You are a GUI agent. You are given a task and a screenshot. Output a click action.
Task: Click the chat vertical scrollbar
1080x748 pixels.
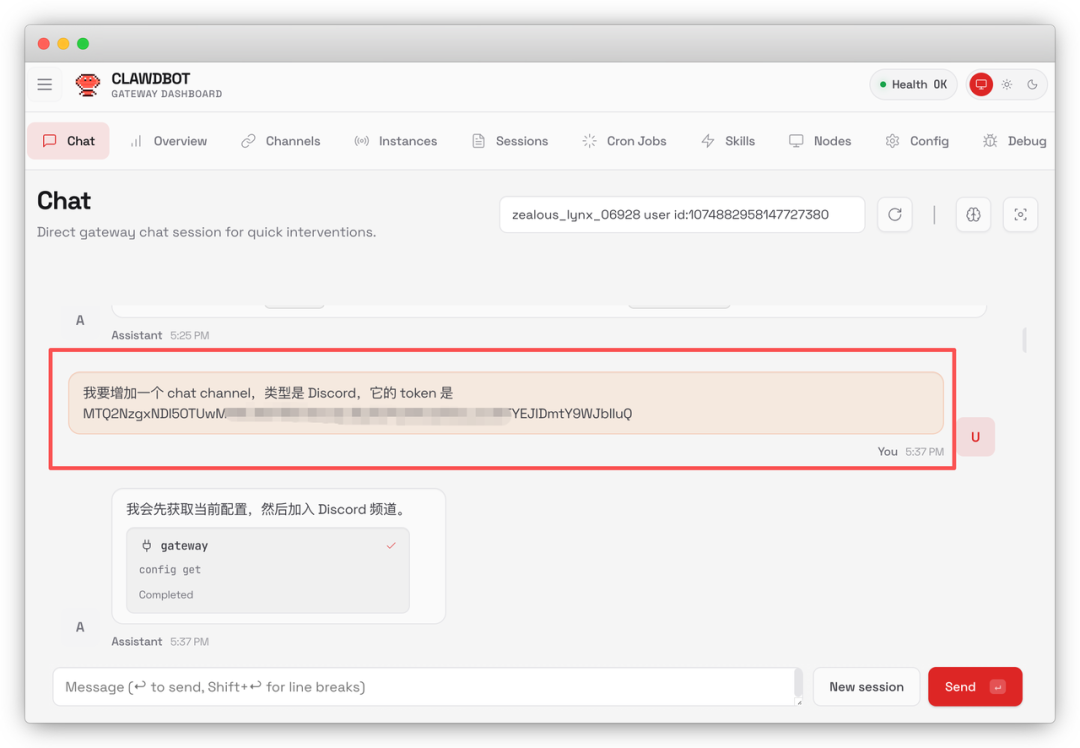[1024, 340]
